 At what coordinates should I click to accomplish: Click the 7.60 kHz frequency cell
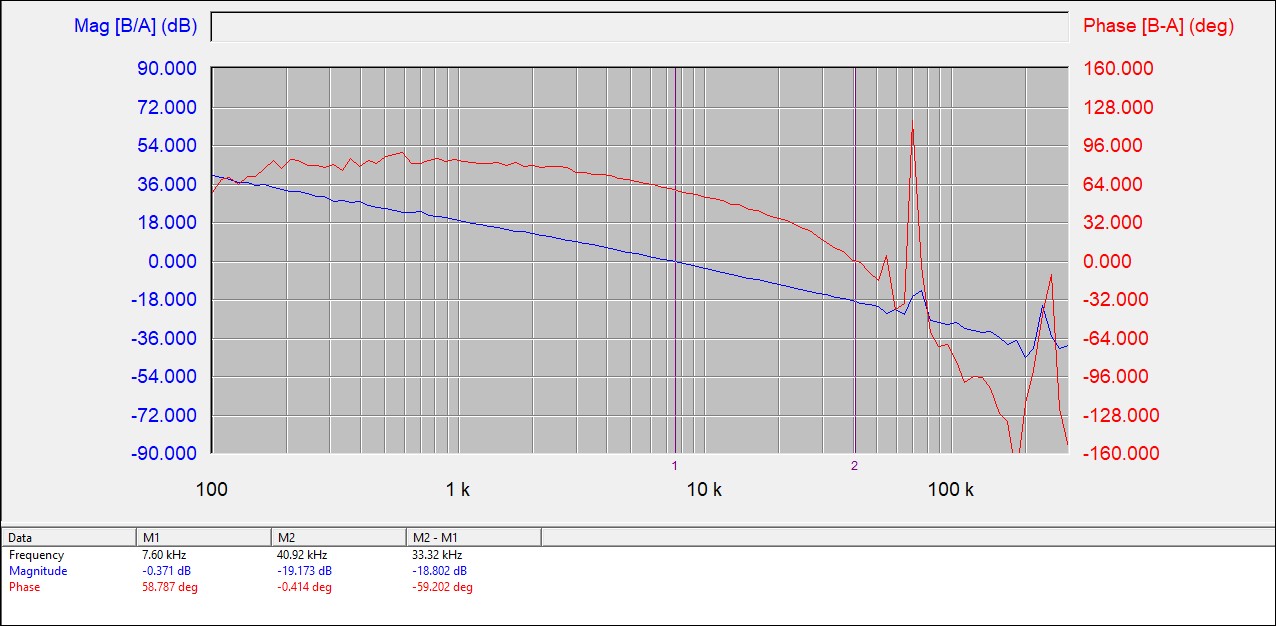pos(164,555)
